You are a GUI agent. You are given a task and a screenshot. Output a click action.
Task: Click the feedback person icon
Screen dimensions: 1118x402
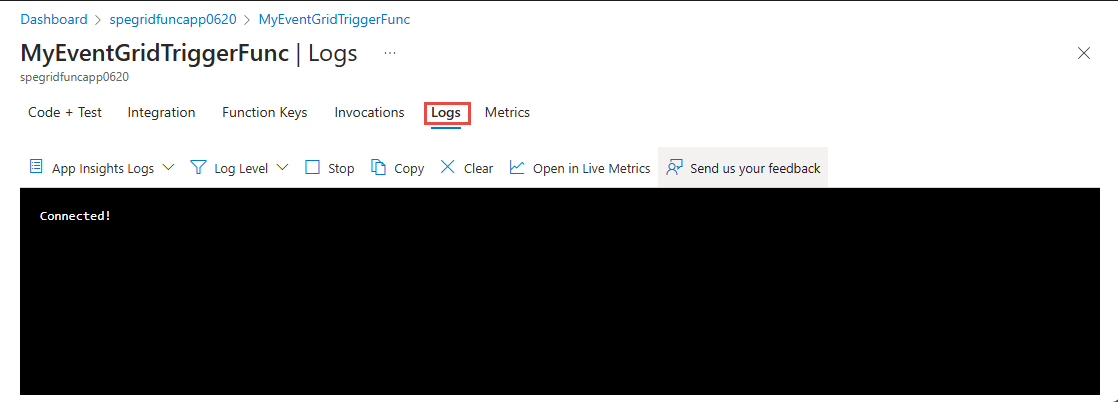tap(675, 167)
